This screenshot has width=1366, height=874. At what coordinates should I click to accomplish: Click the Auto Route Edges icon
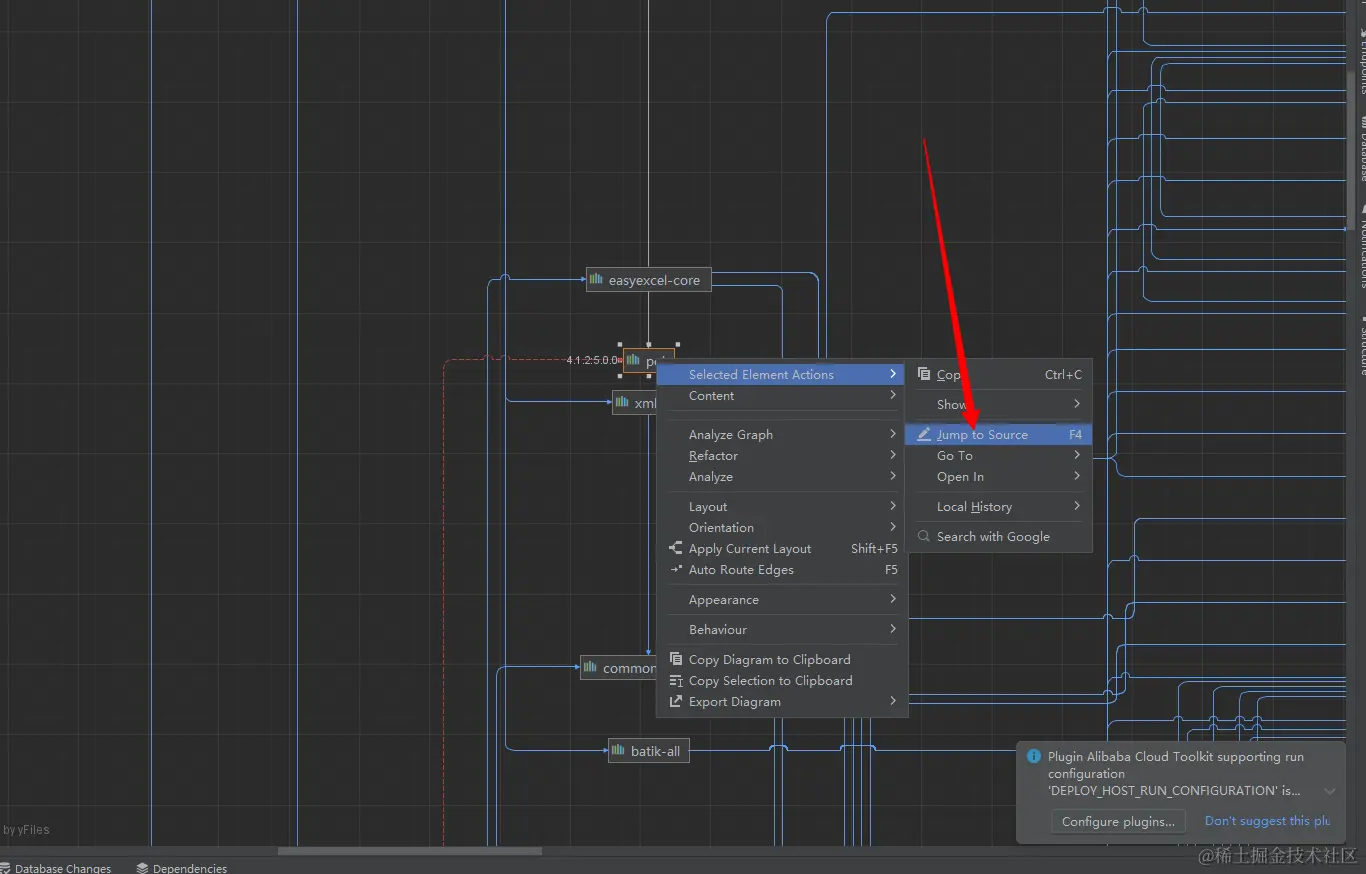click(x=676, y=570)
